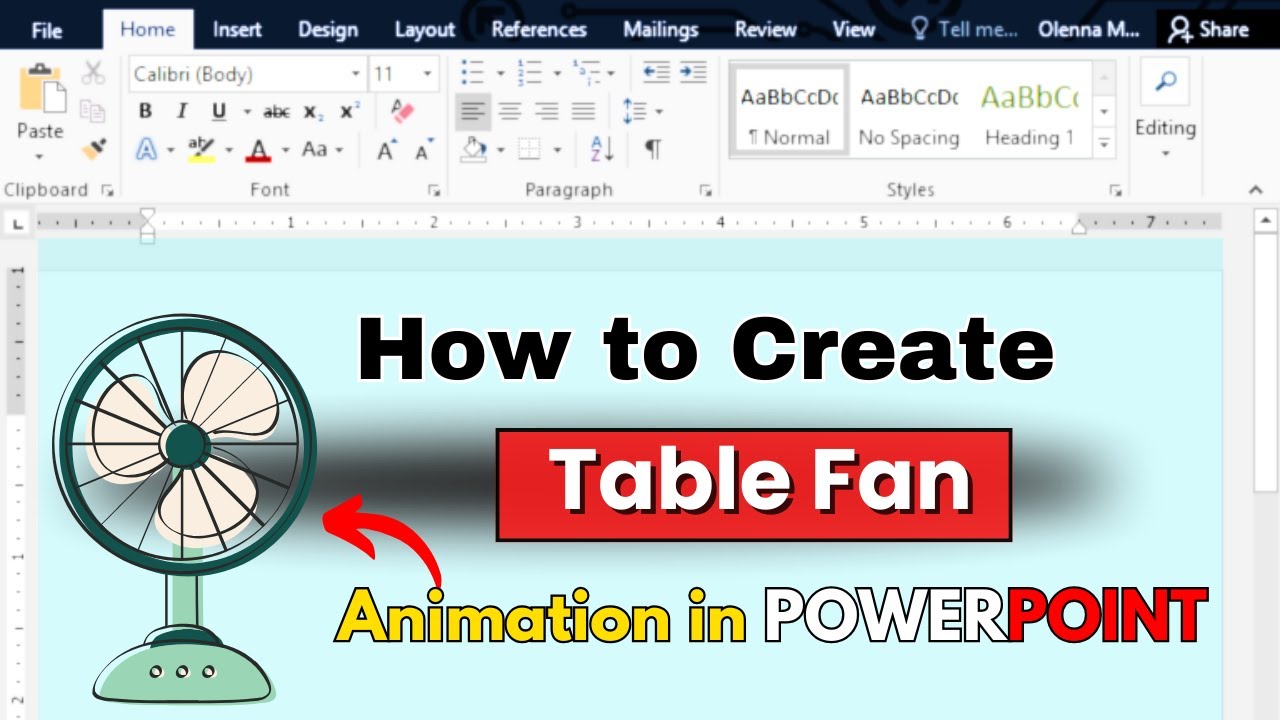
Task: Click ruler tab selector icon
Action: [x=18, y=224]
